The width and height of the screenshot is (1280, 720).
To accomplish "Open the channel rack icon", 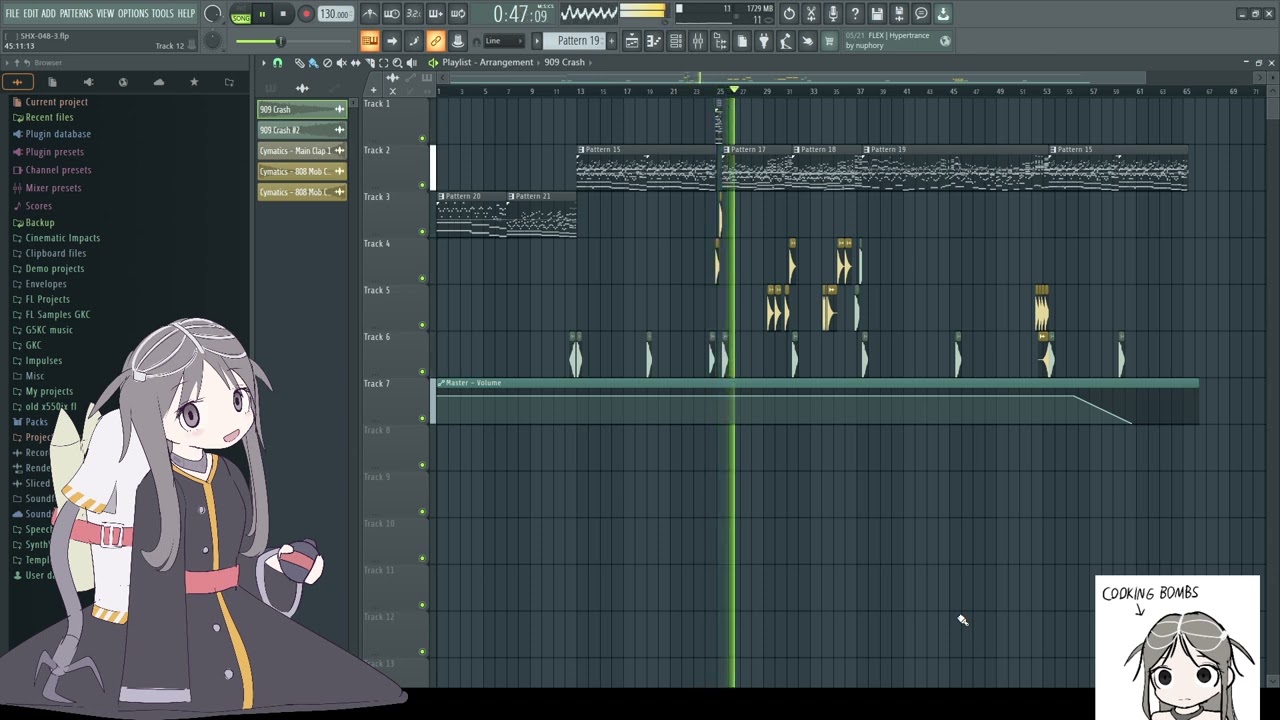I will point(676,41).
